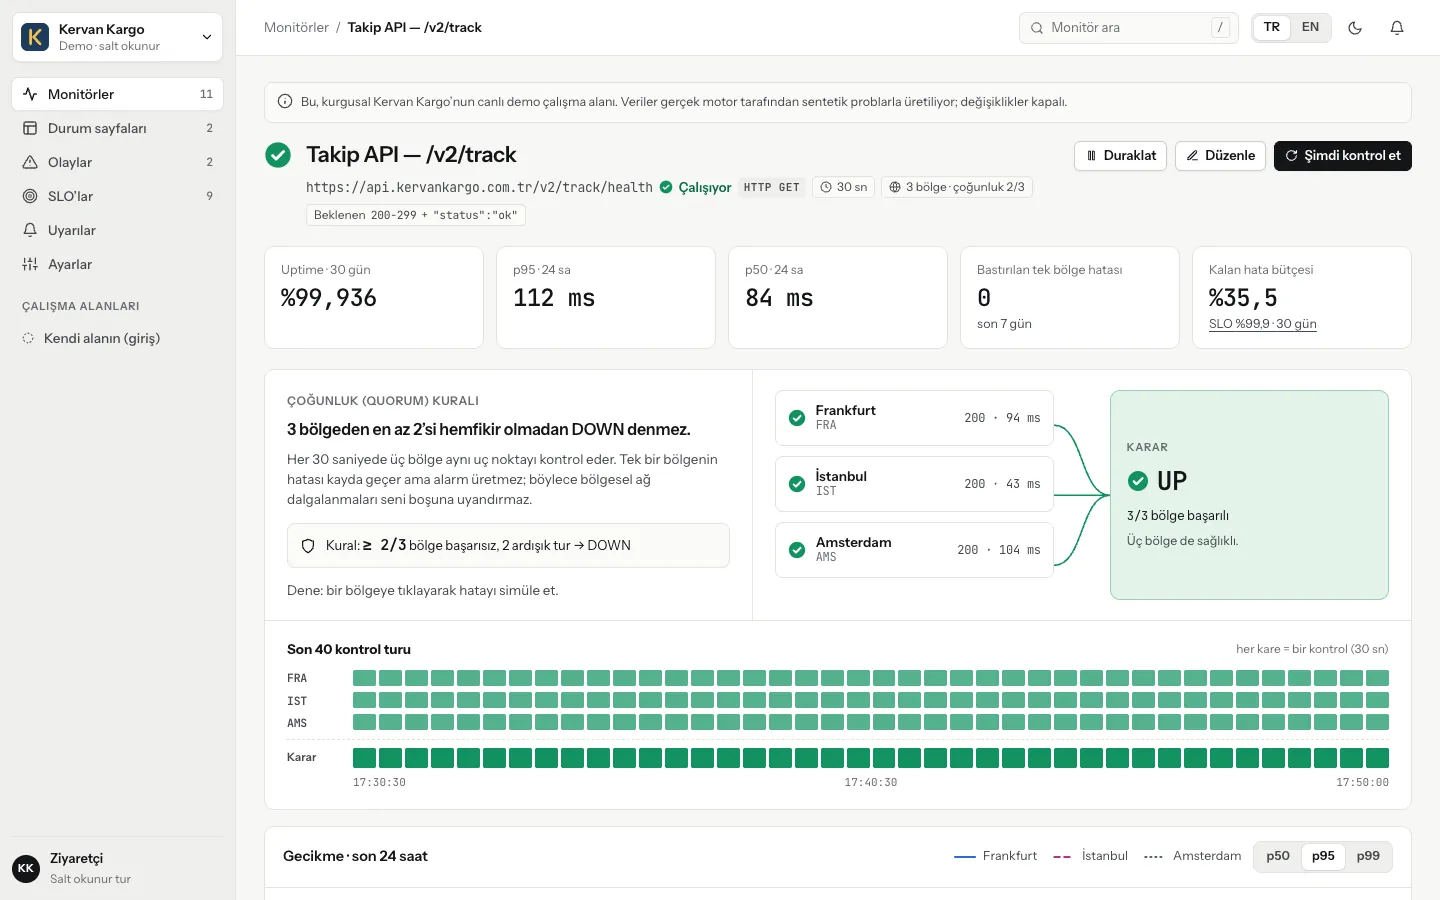Viewport: 1440px width, 900px height.
Task: Open the SLO'lar page
Action: (117, 196)
